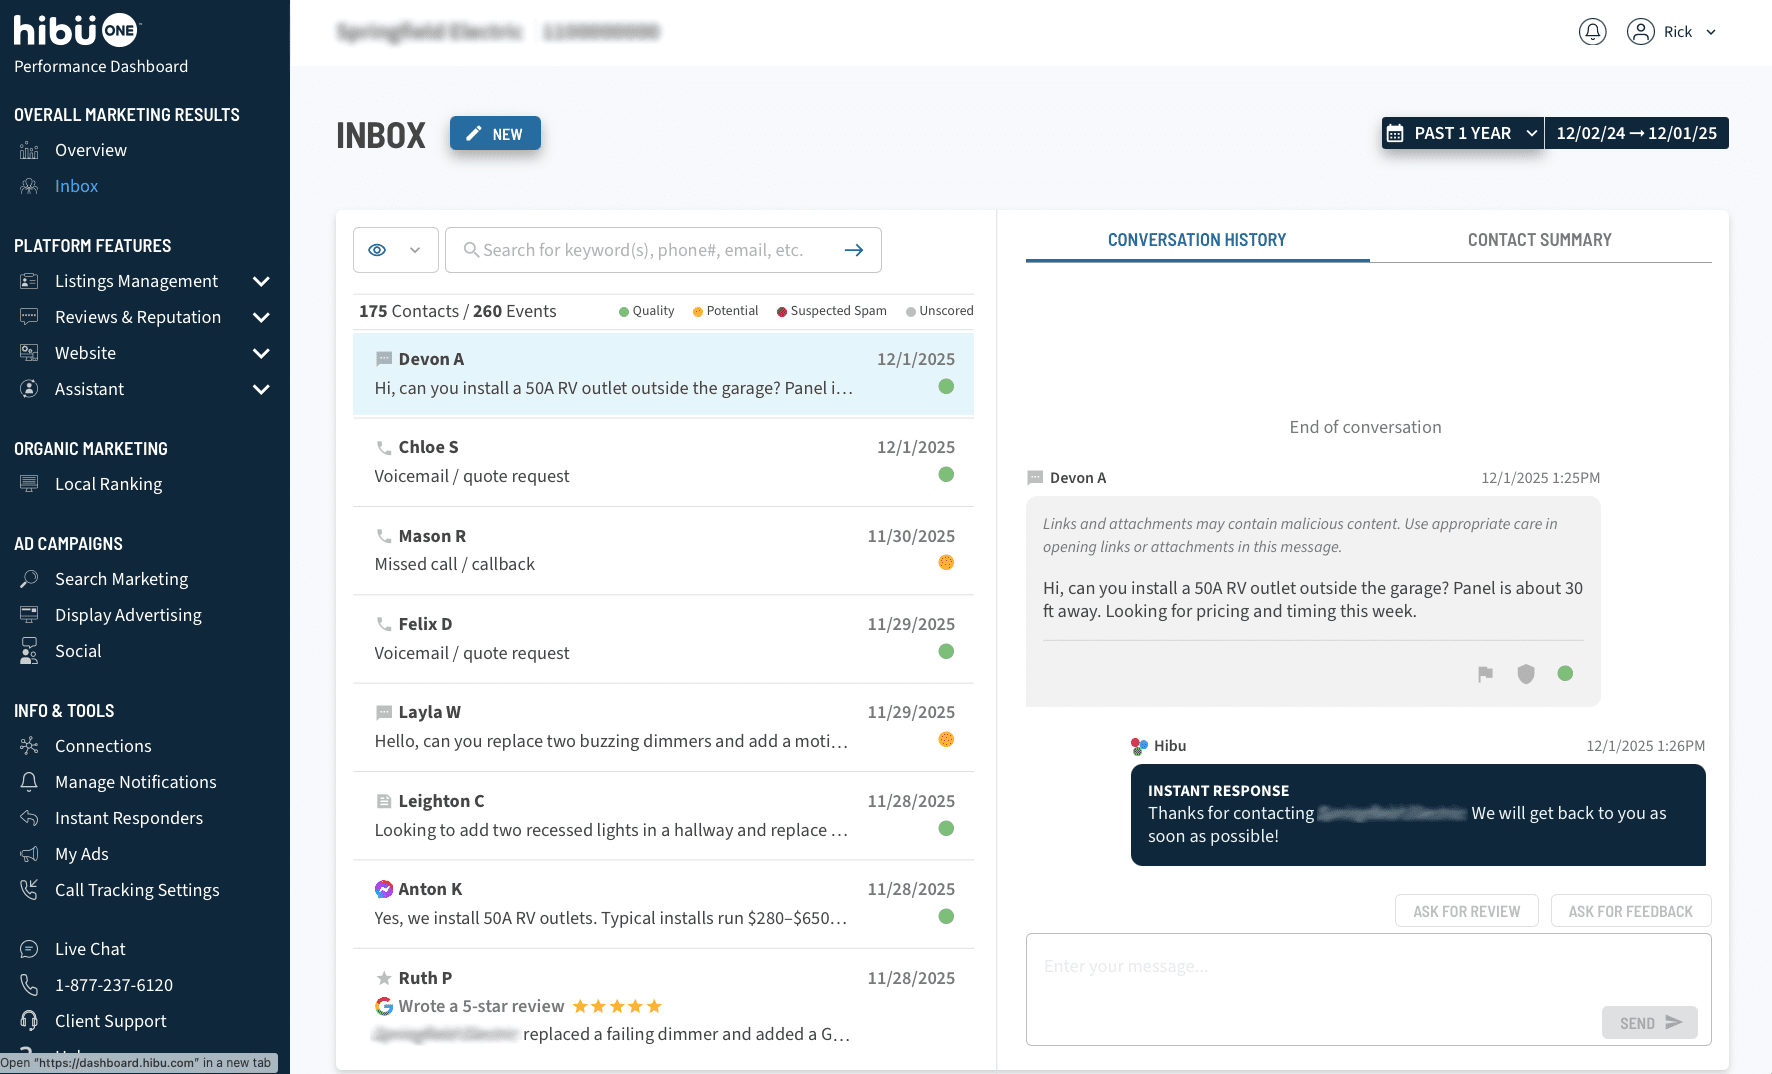Switch to Contact Summary tab
The height and width of the screenshot is (1074, 1772).
(1539, 240)
